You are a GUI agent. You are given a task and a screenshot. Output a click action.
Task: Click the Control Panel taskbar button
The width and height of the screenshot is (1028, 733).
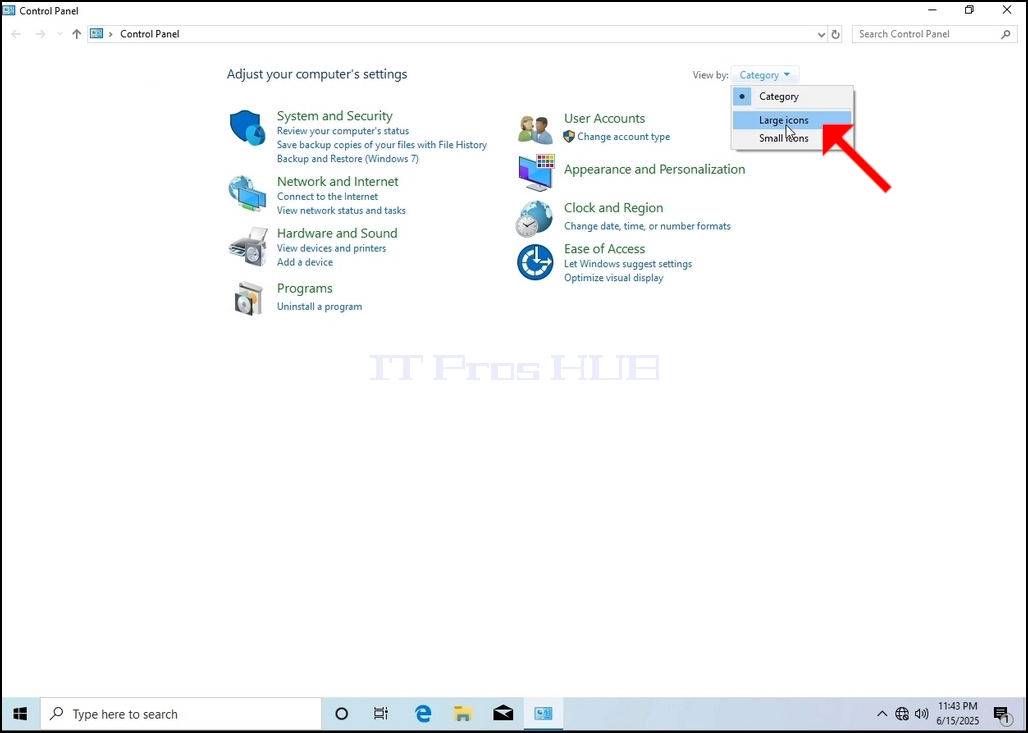click(544, 714)
